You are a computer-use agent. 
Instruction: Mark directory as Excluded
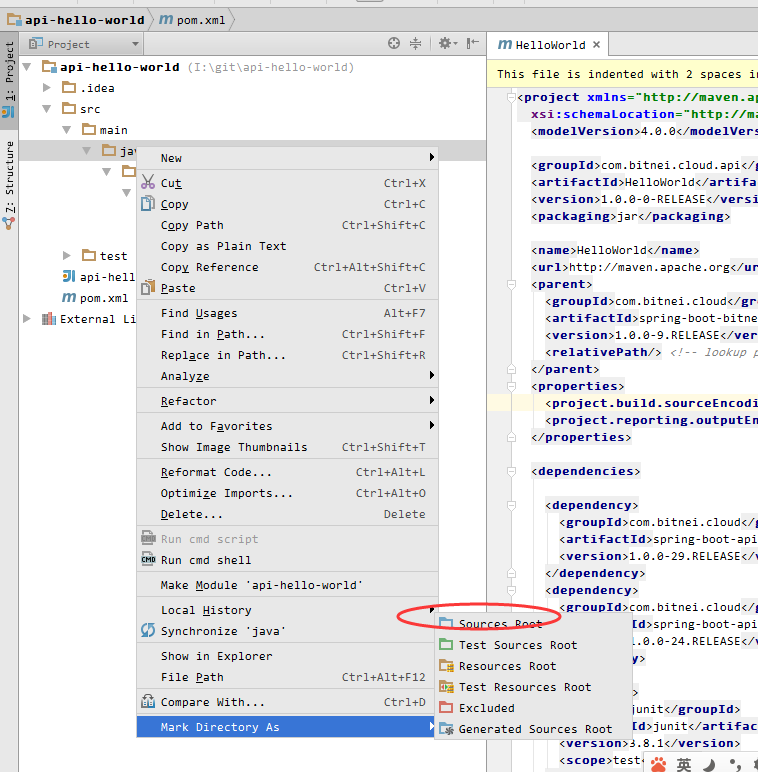pyautogui.click(x=534, y=708)
